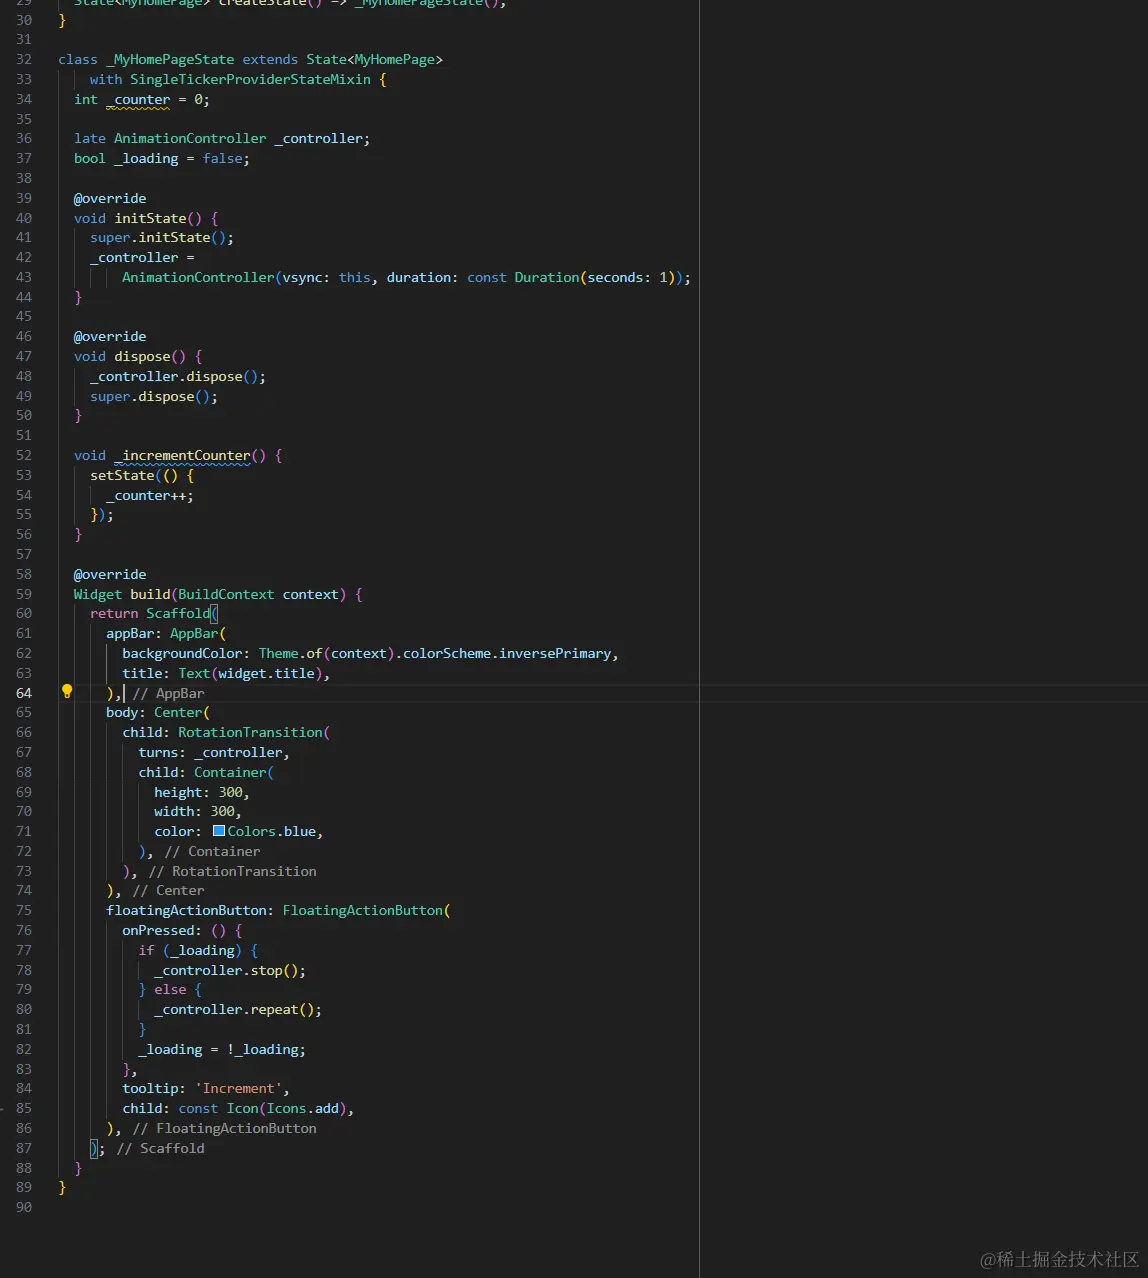Click the _controller.repeat() call
Screen dimensions: 1148x1278
[x=238, y=1009]
